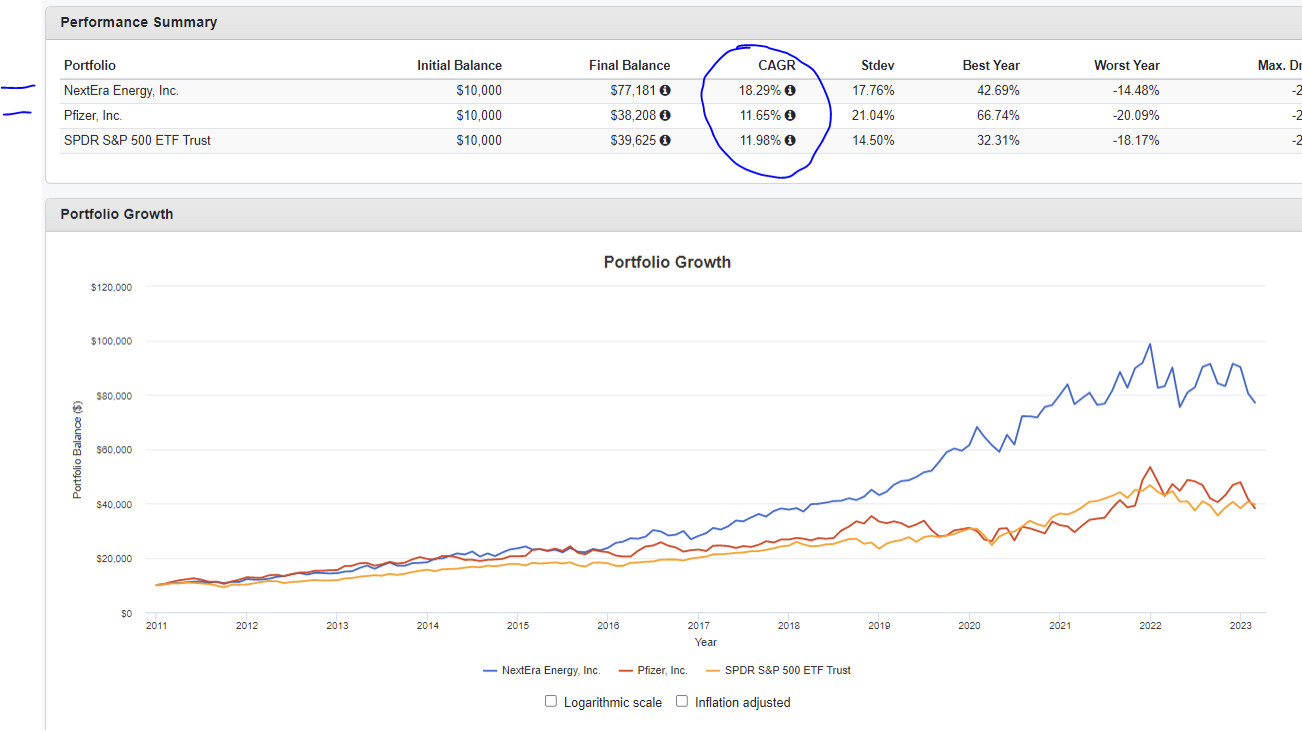
Task: Toggle NextEra Energy series in chart legend
Action: 541,670
